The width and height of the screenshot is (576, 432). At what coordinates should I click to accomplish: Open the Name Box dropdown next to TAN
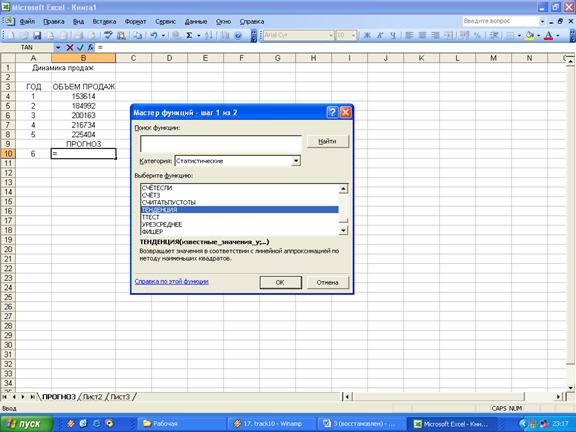58,47
